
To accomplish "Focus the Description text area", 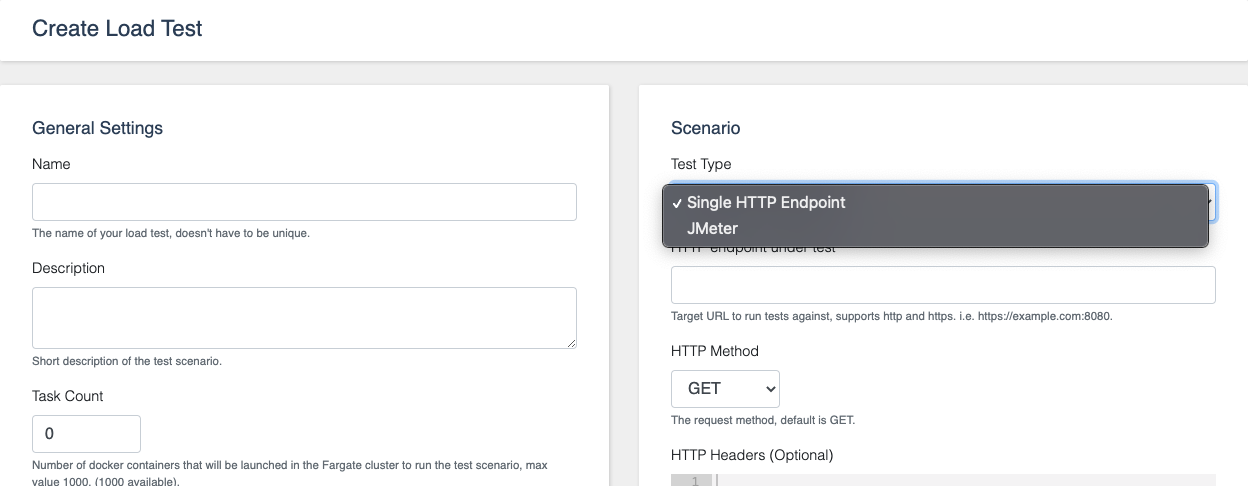I will click(304, 318).
